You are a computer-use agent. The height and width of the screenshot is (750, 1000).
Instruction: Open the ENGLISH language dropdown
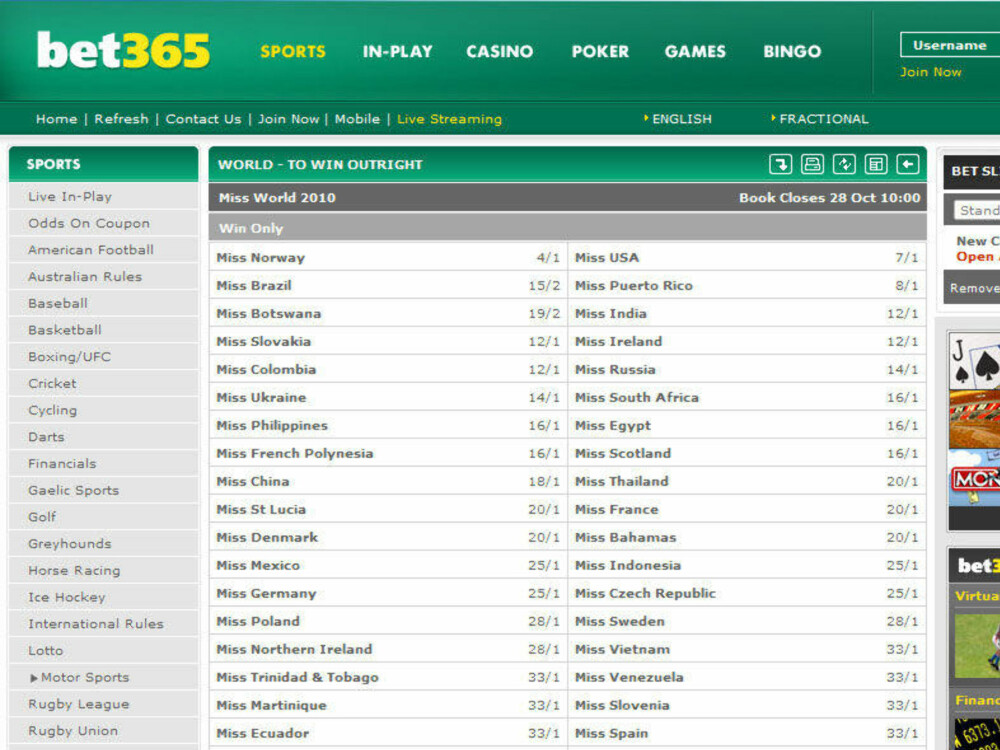click(x=678, y=119)
